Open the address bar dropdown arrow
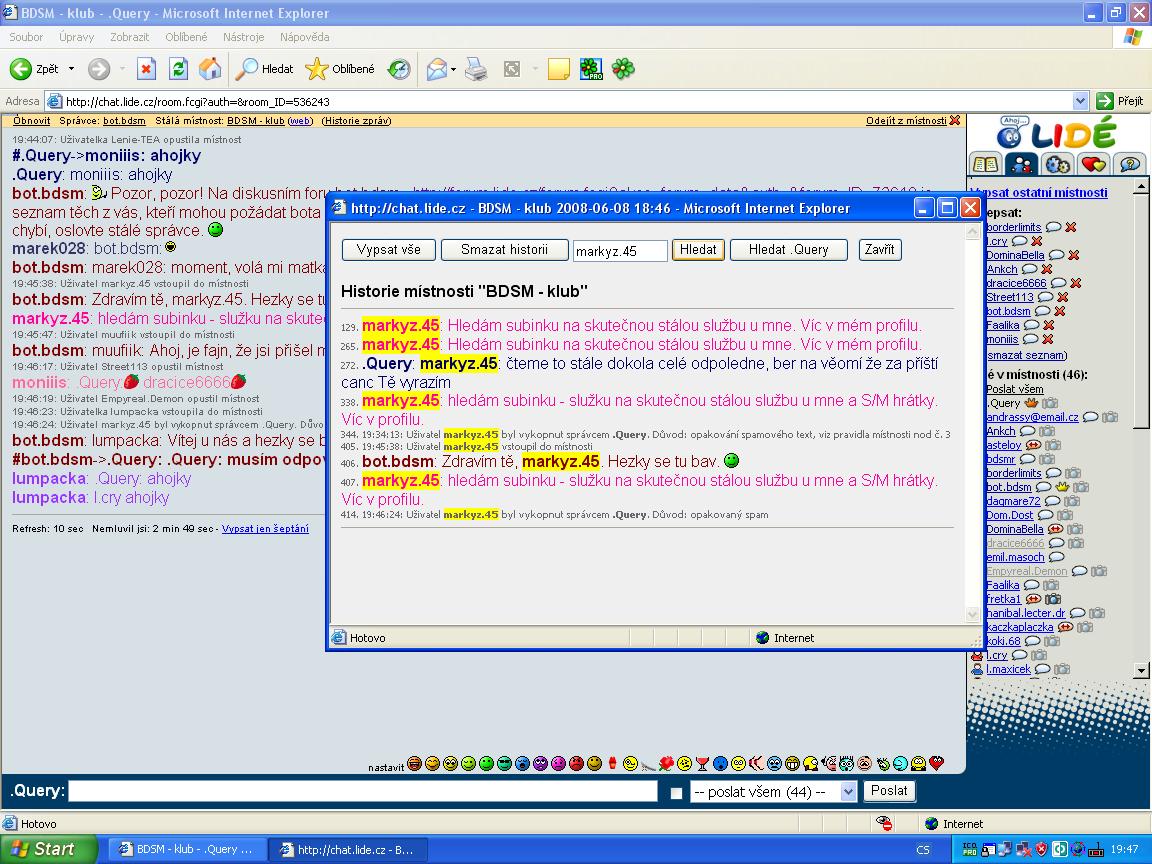This screenshot has height=864, width=1152. point(1080,101)
